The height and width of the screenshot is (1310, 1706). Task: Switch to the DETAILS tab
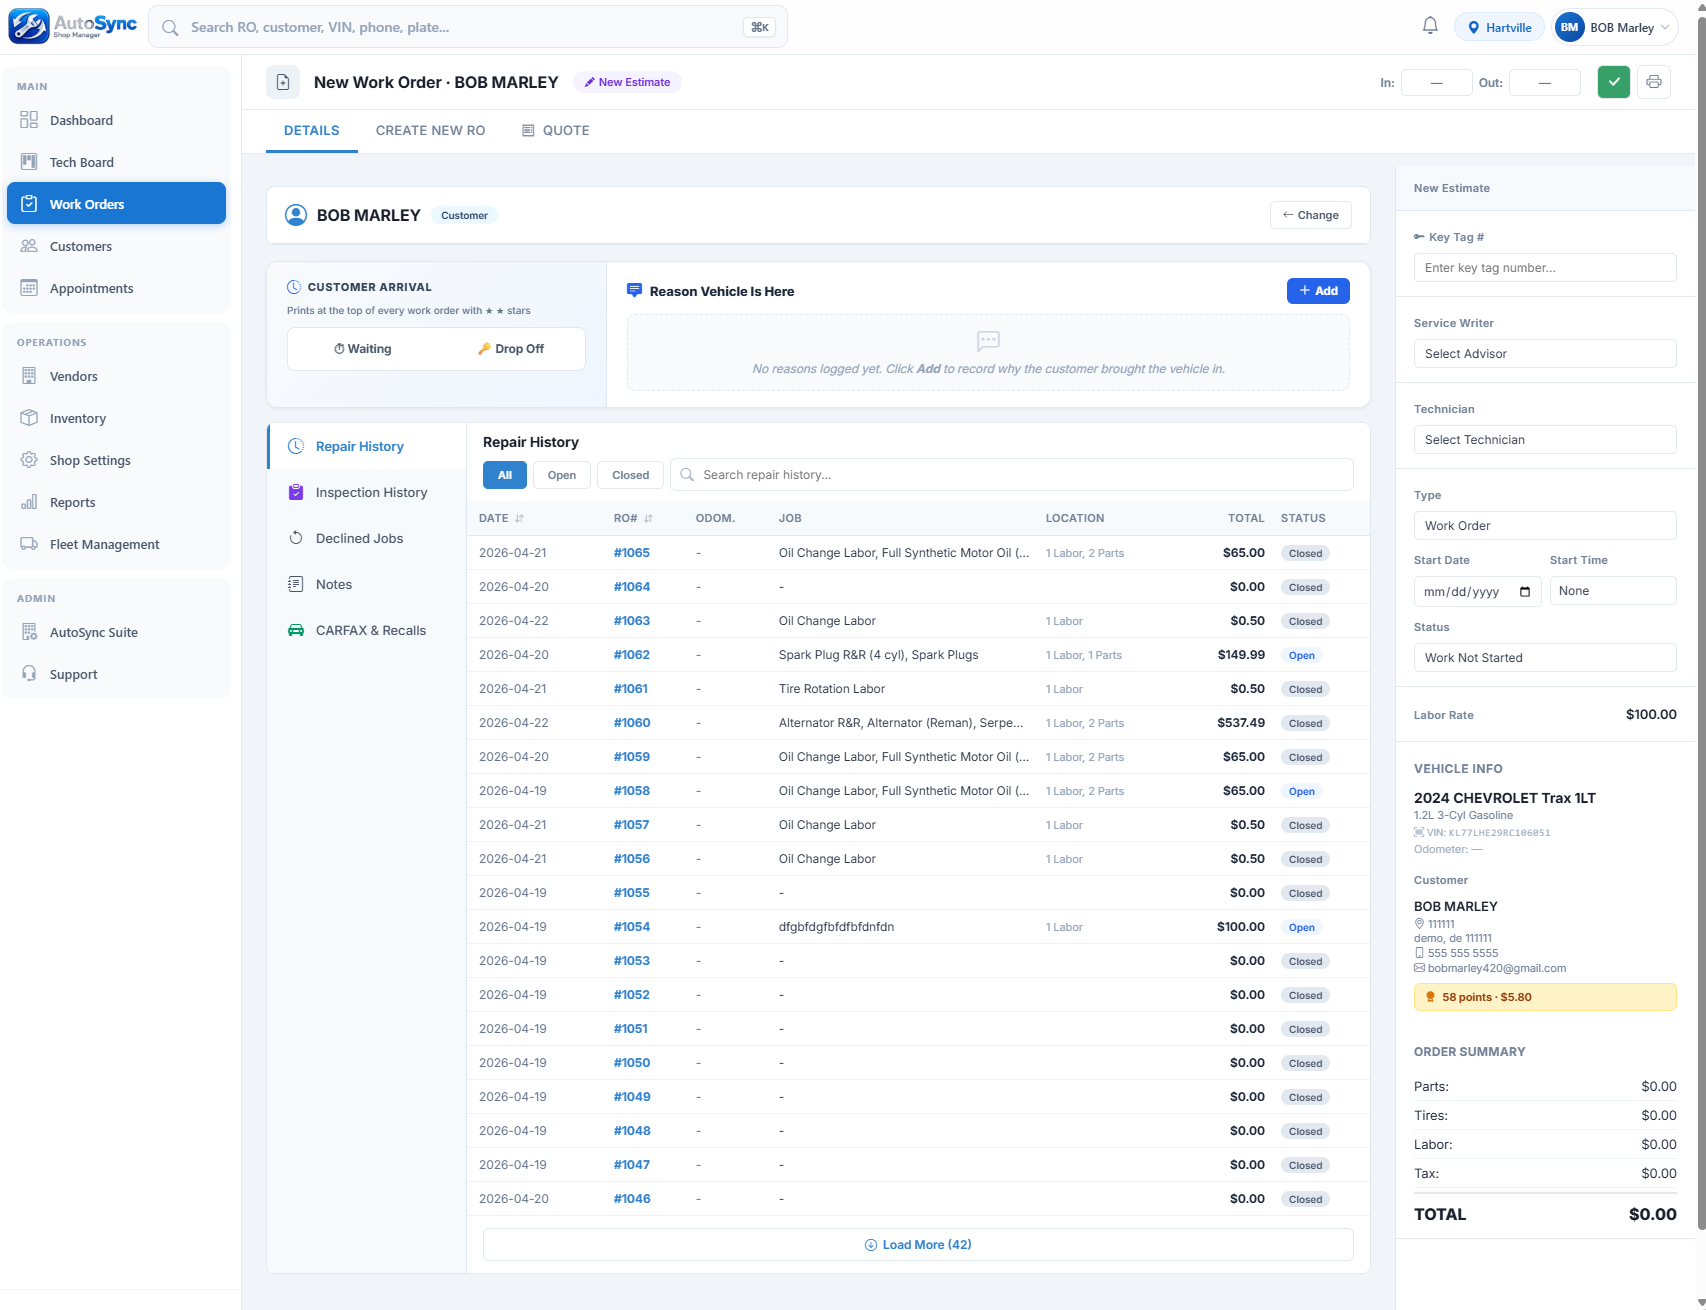312,130
